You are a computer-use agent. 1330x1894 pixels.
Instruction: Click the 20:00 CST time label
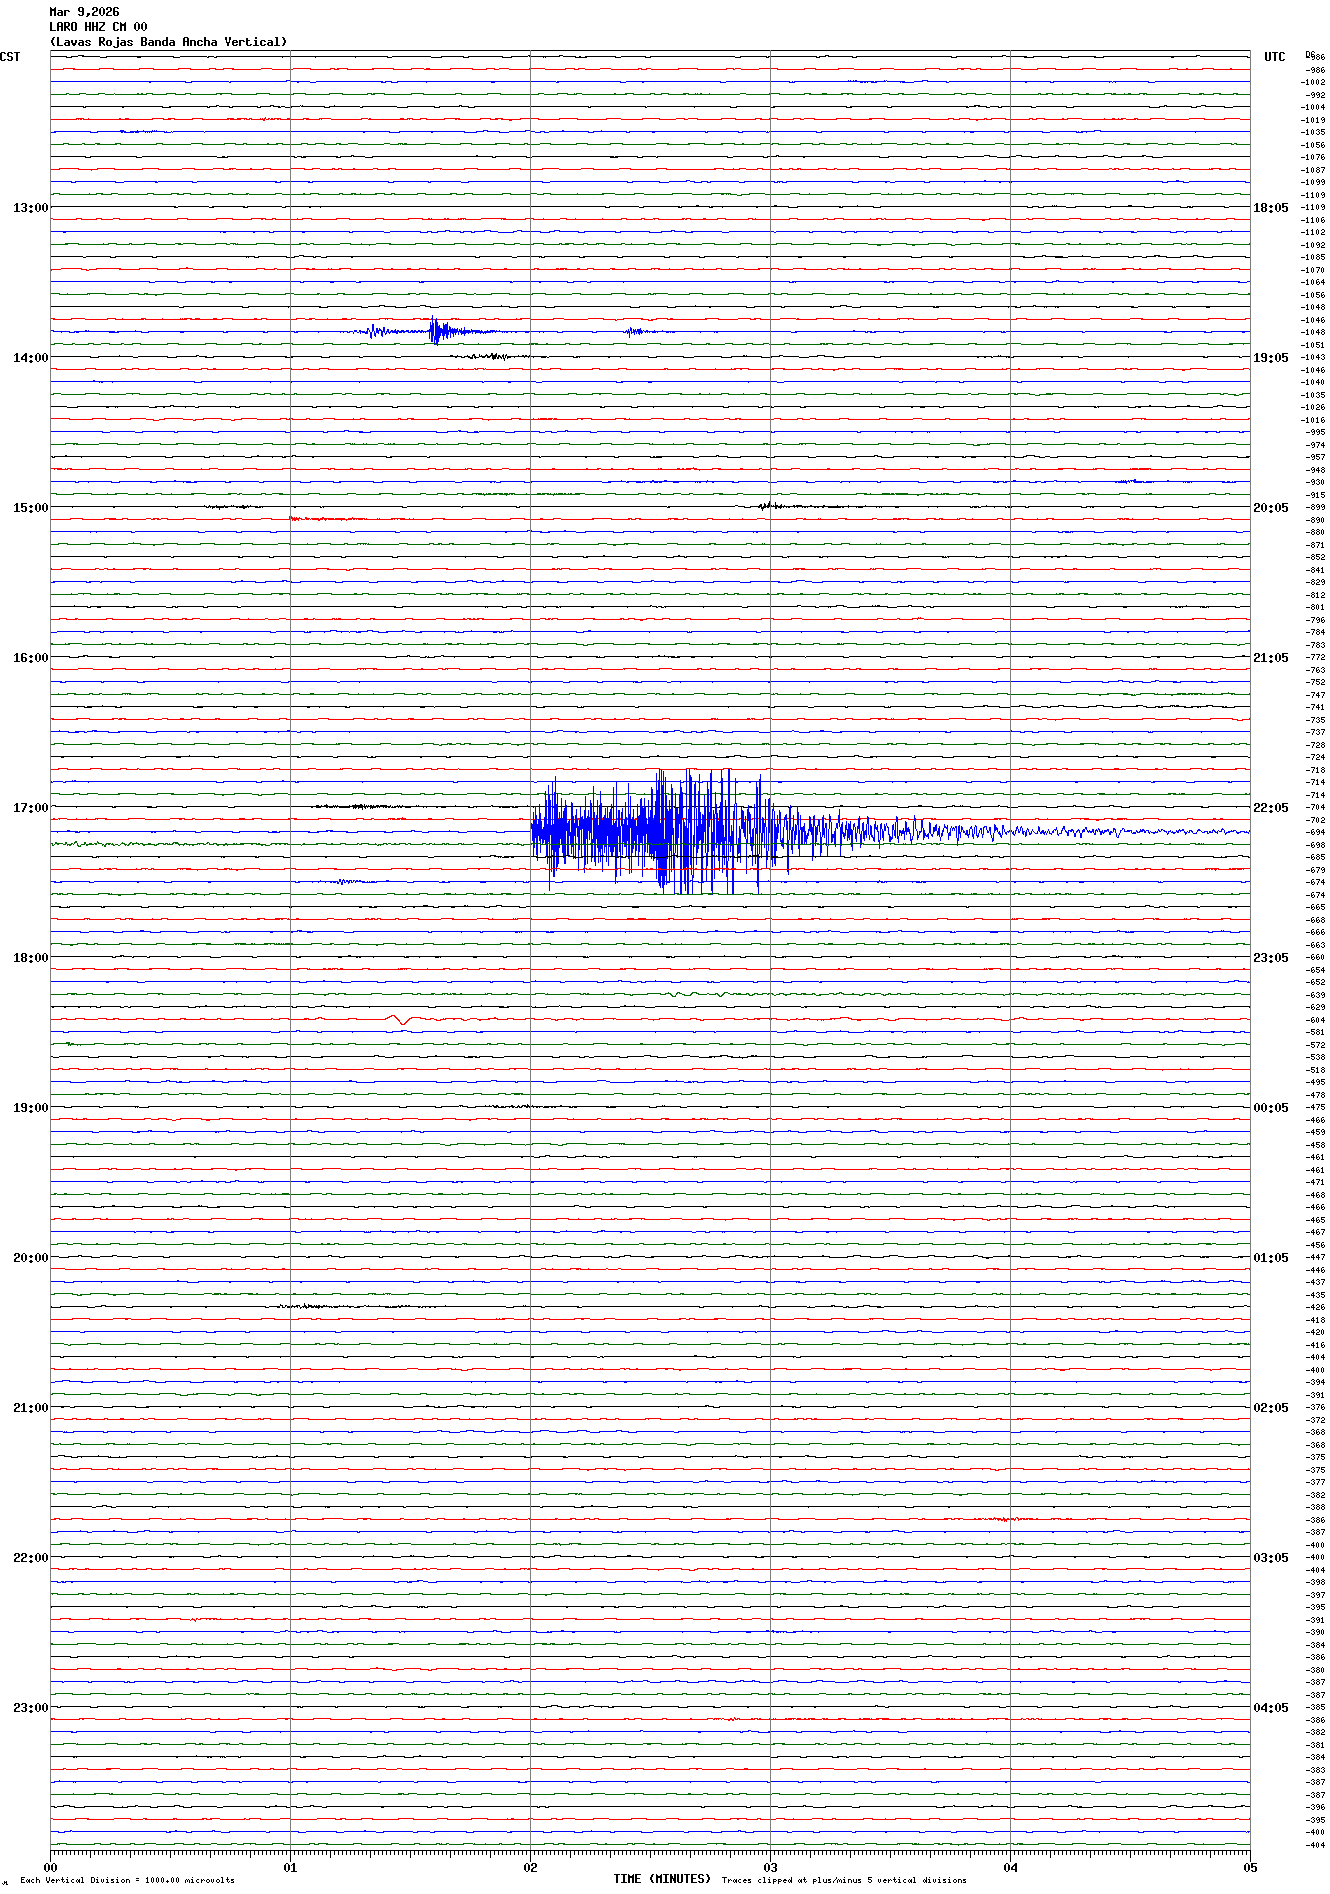[30, 1258]
